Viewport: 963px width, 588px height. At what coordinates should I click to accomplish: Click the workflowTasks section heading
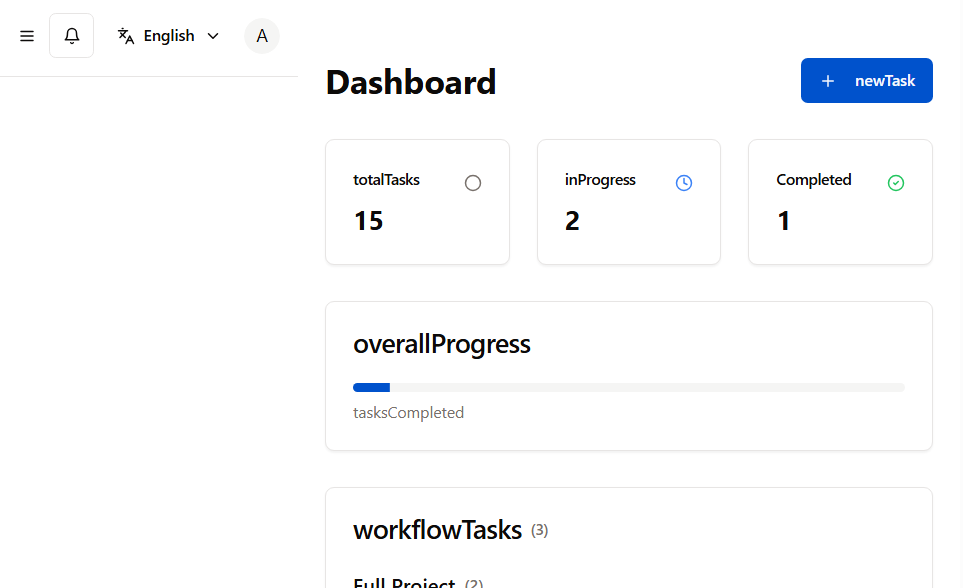coord(437,530)
